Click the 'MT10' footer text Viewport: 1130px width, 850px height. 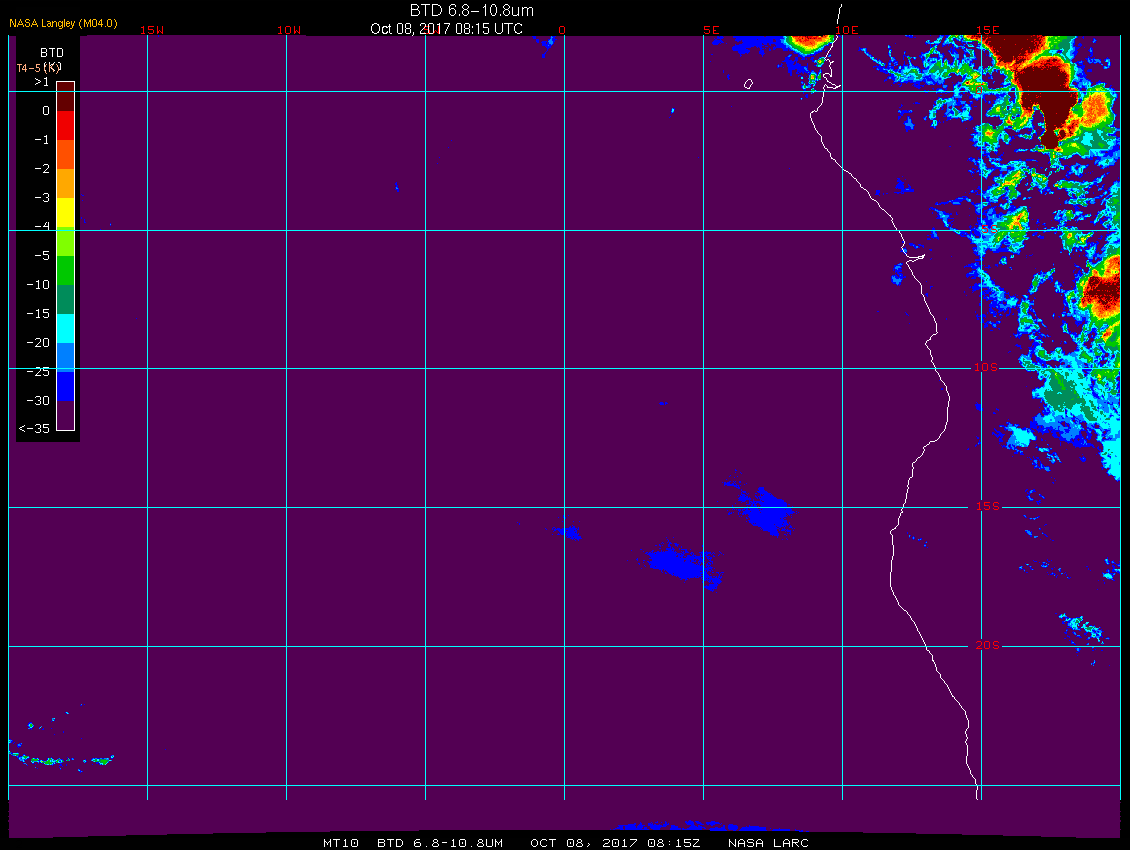pyautogui.click(x=341, y=843)
